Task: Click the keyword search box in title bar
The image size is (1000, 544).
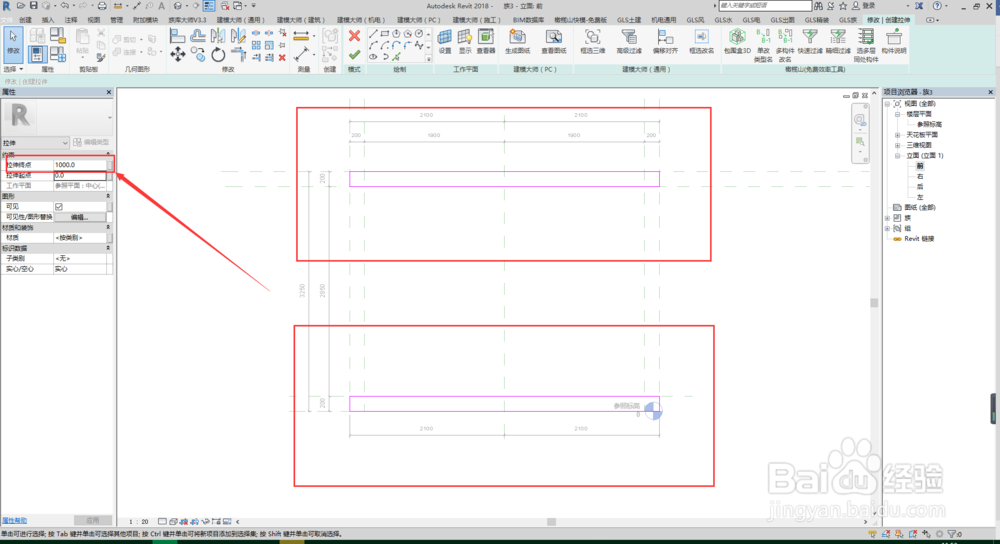Action: point(765,6)
